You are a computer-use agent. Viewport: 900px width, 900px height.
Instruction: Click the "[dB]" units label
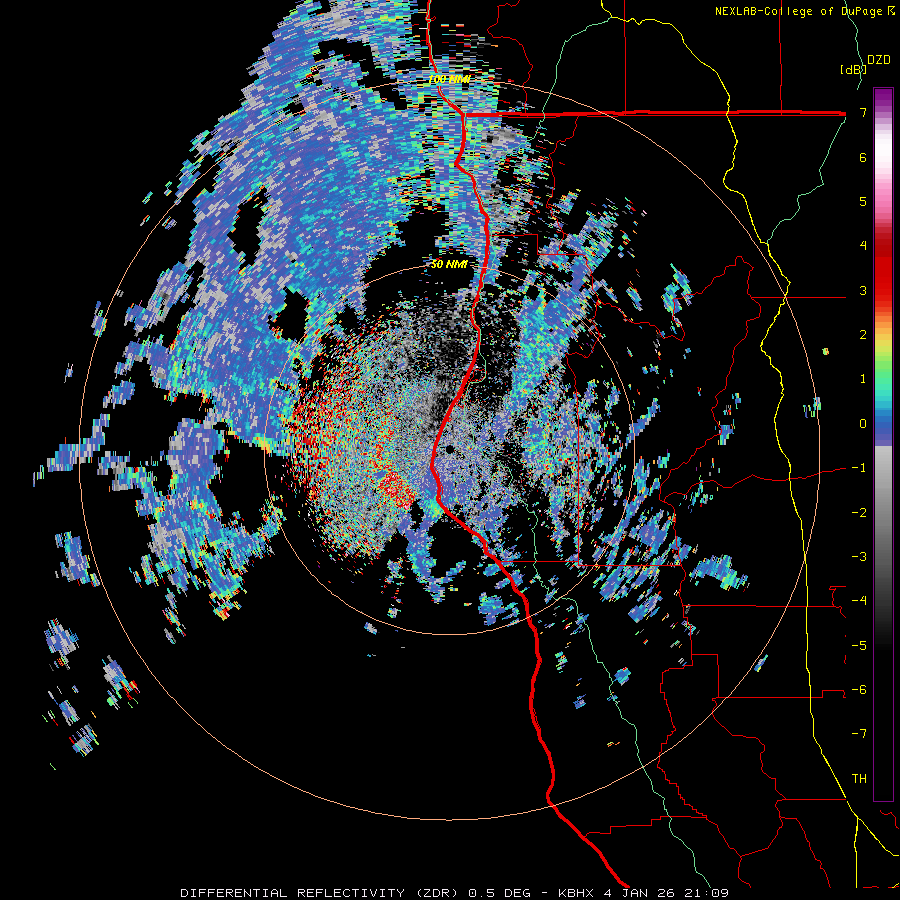click(852, 69)
